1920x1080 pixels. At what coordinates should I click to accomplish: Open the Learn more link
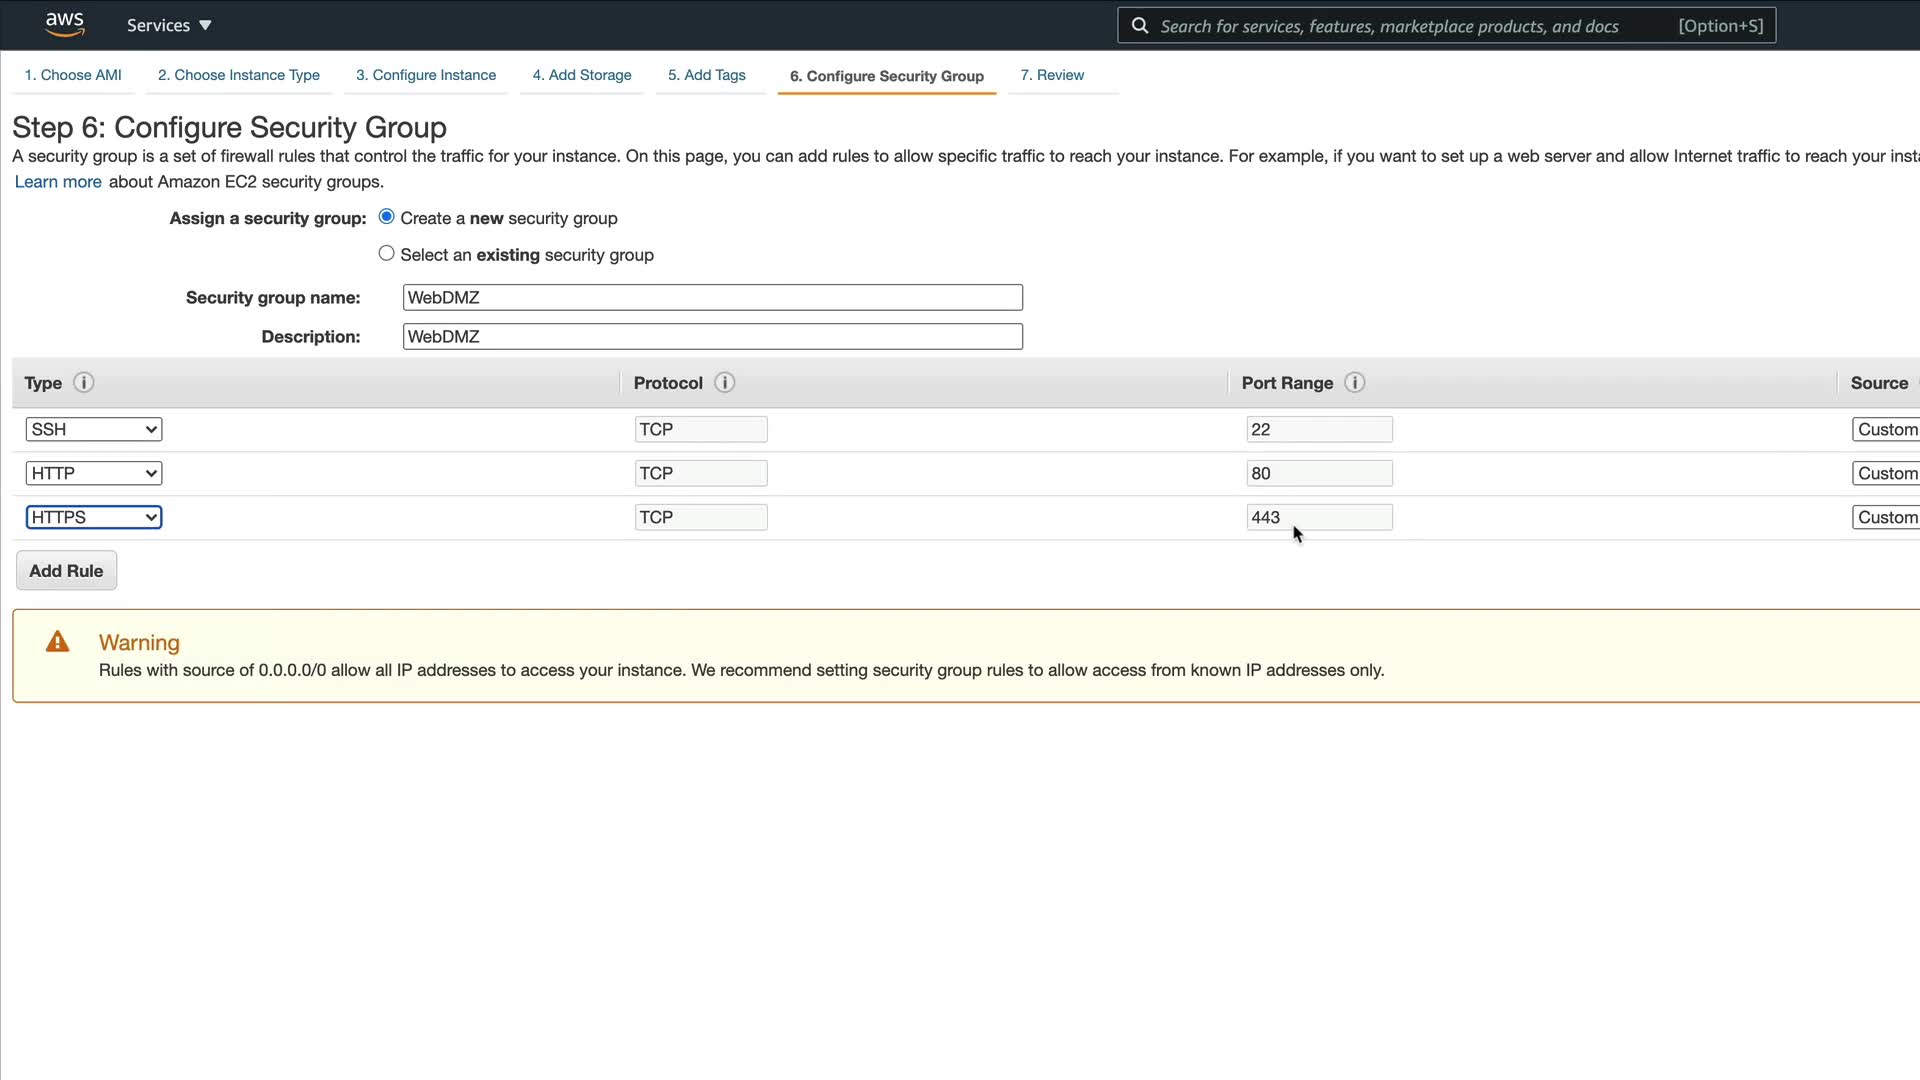(x=58, y=182)
